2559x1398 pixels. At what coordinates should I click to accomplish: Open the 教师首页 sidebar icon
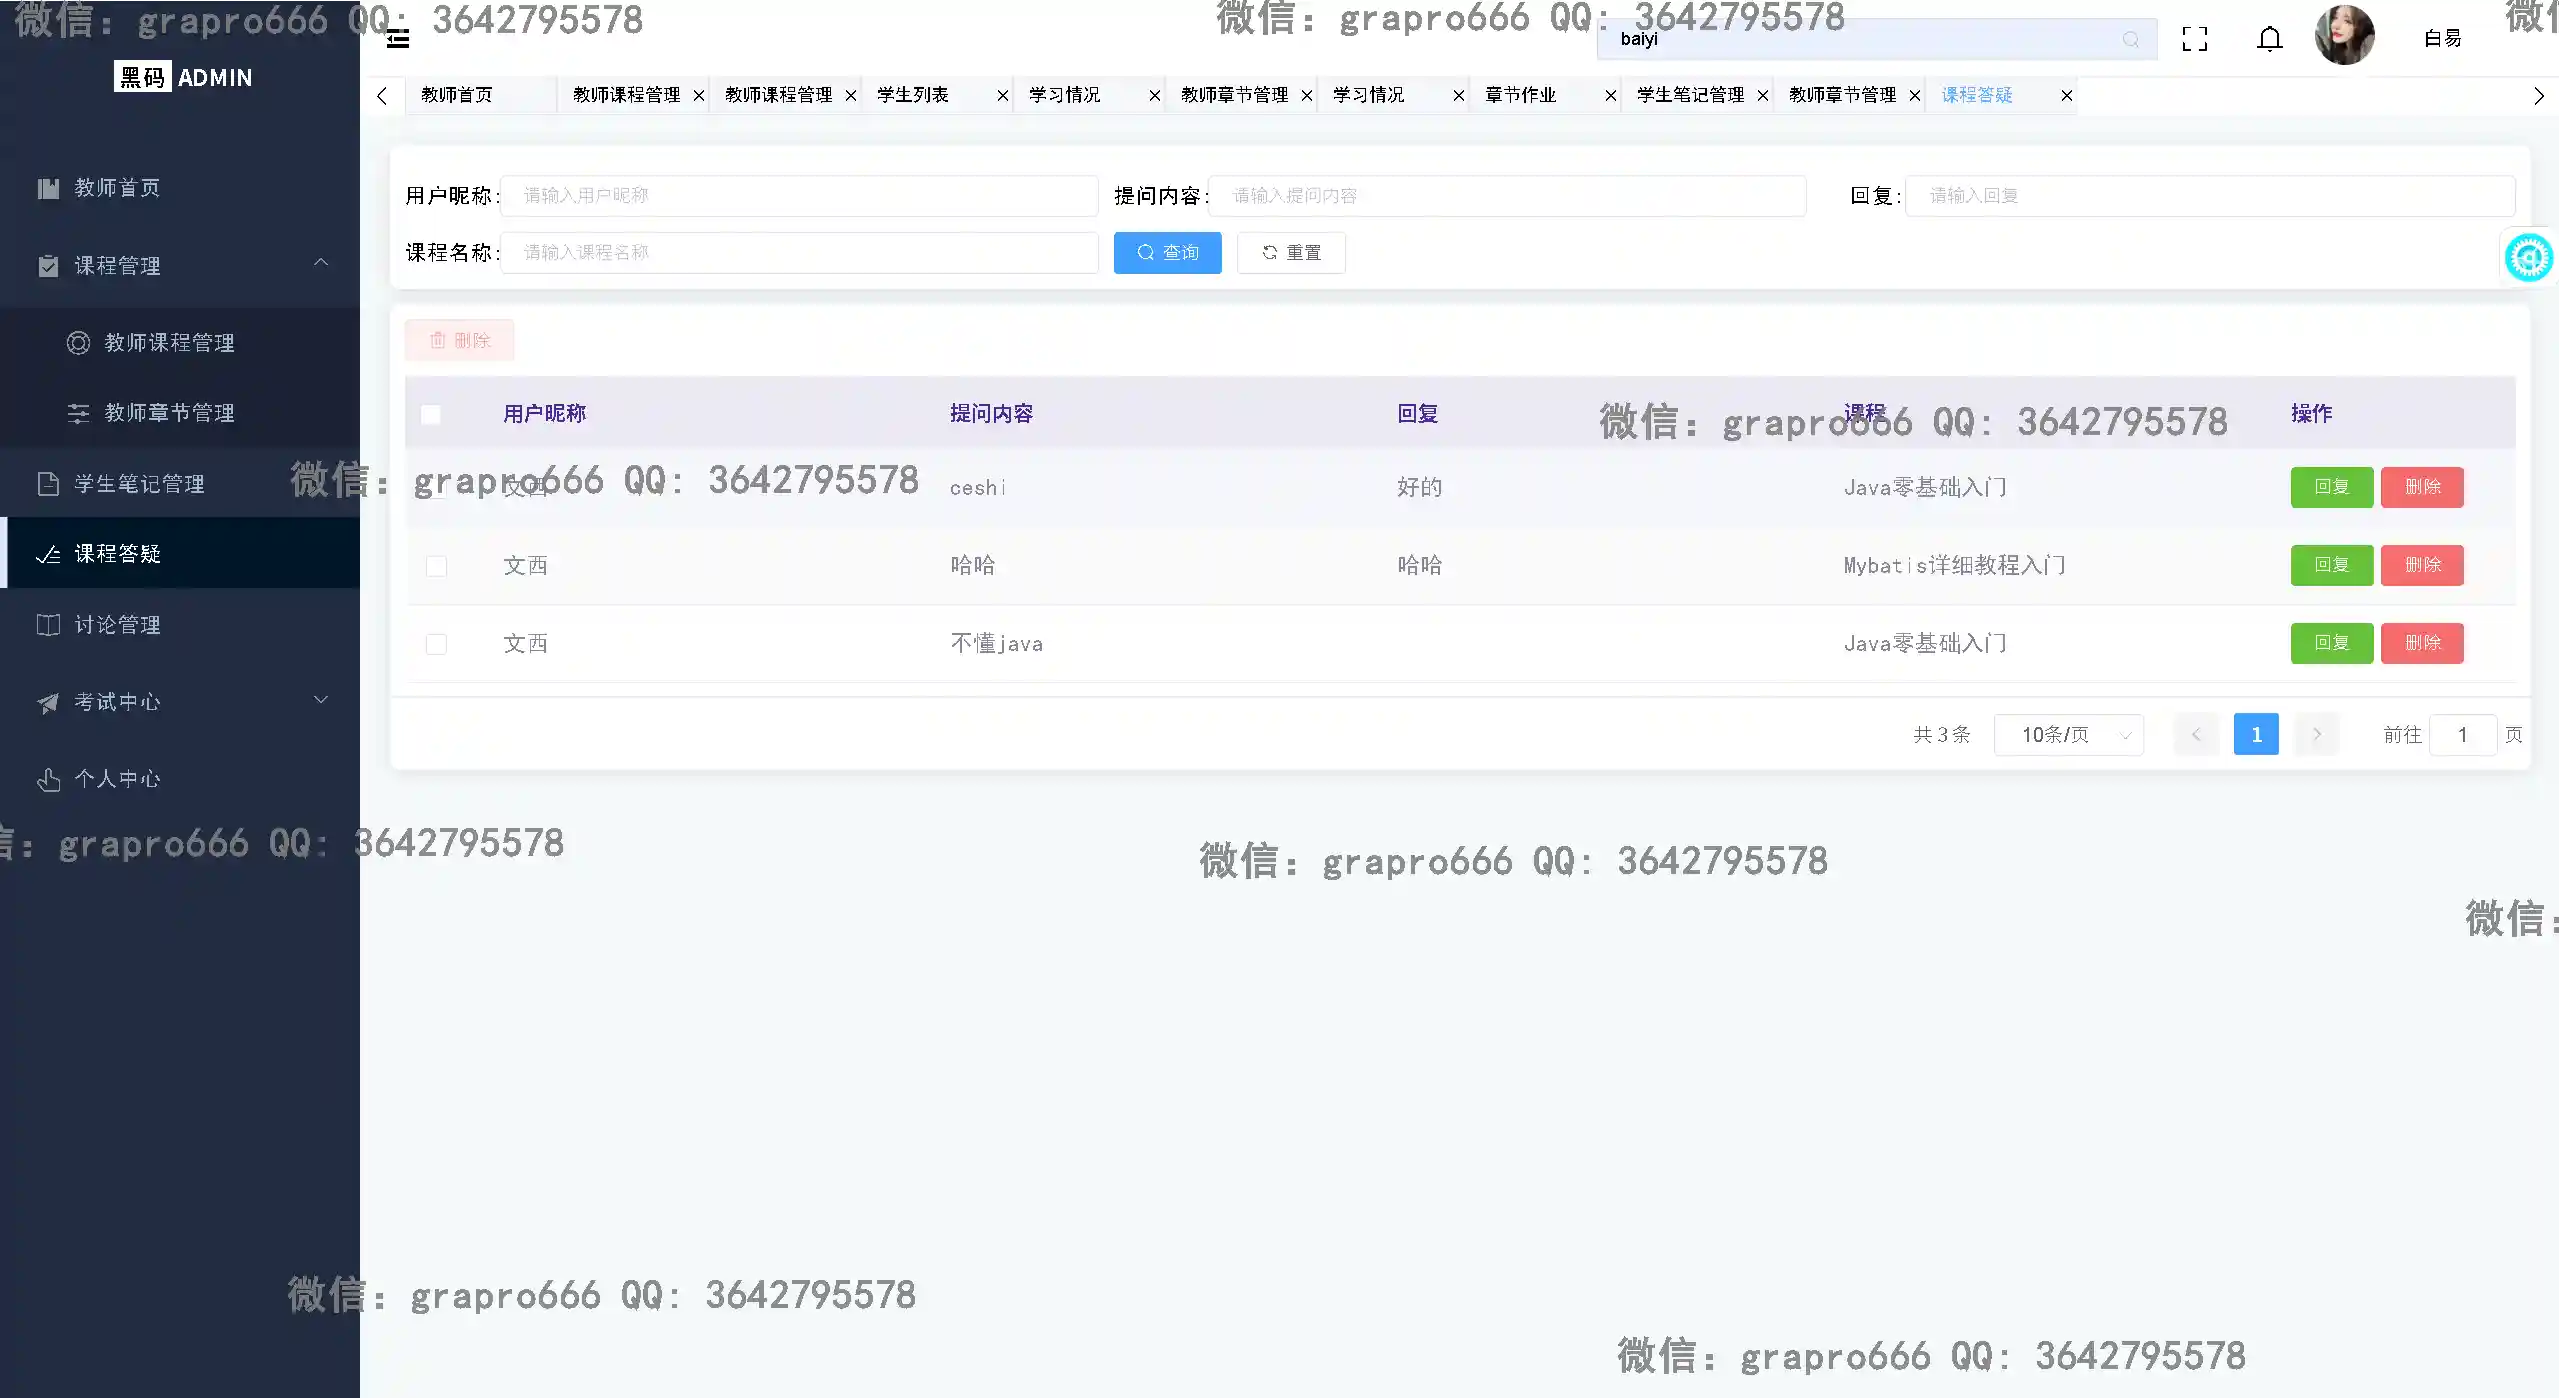48,188
